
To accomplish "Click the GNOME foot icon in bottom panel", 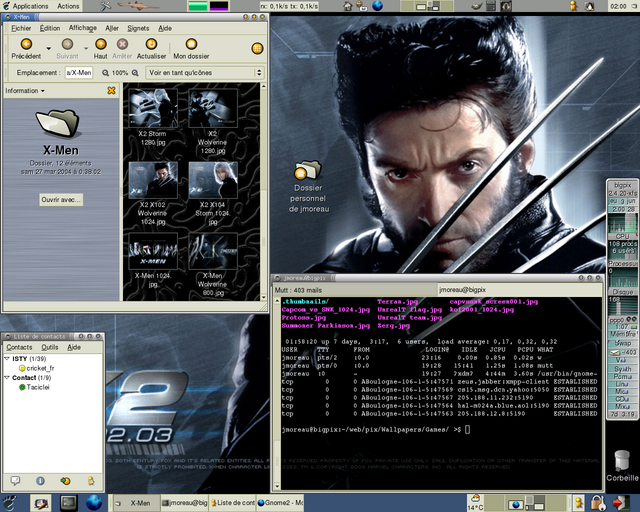I will click(10, 503).
